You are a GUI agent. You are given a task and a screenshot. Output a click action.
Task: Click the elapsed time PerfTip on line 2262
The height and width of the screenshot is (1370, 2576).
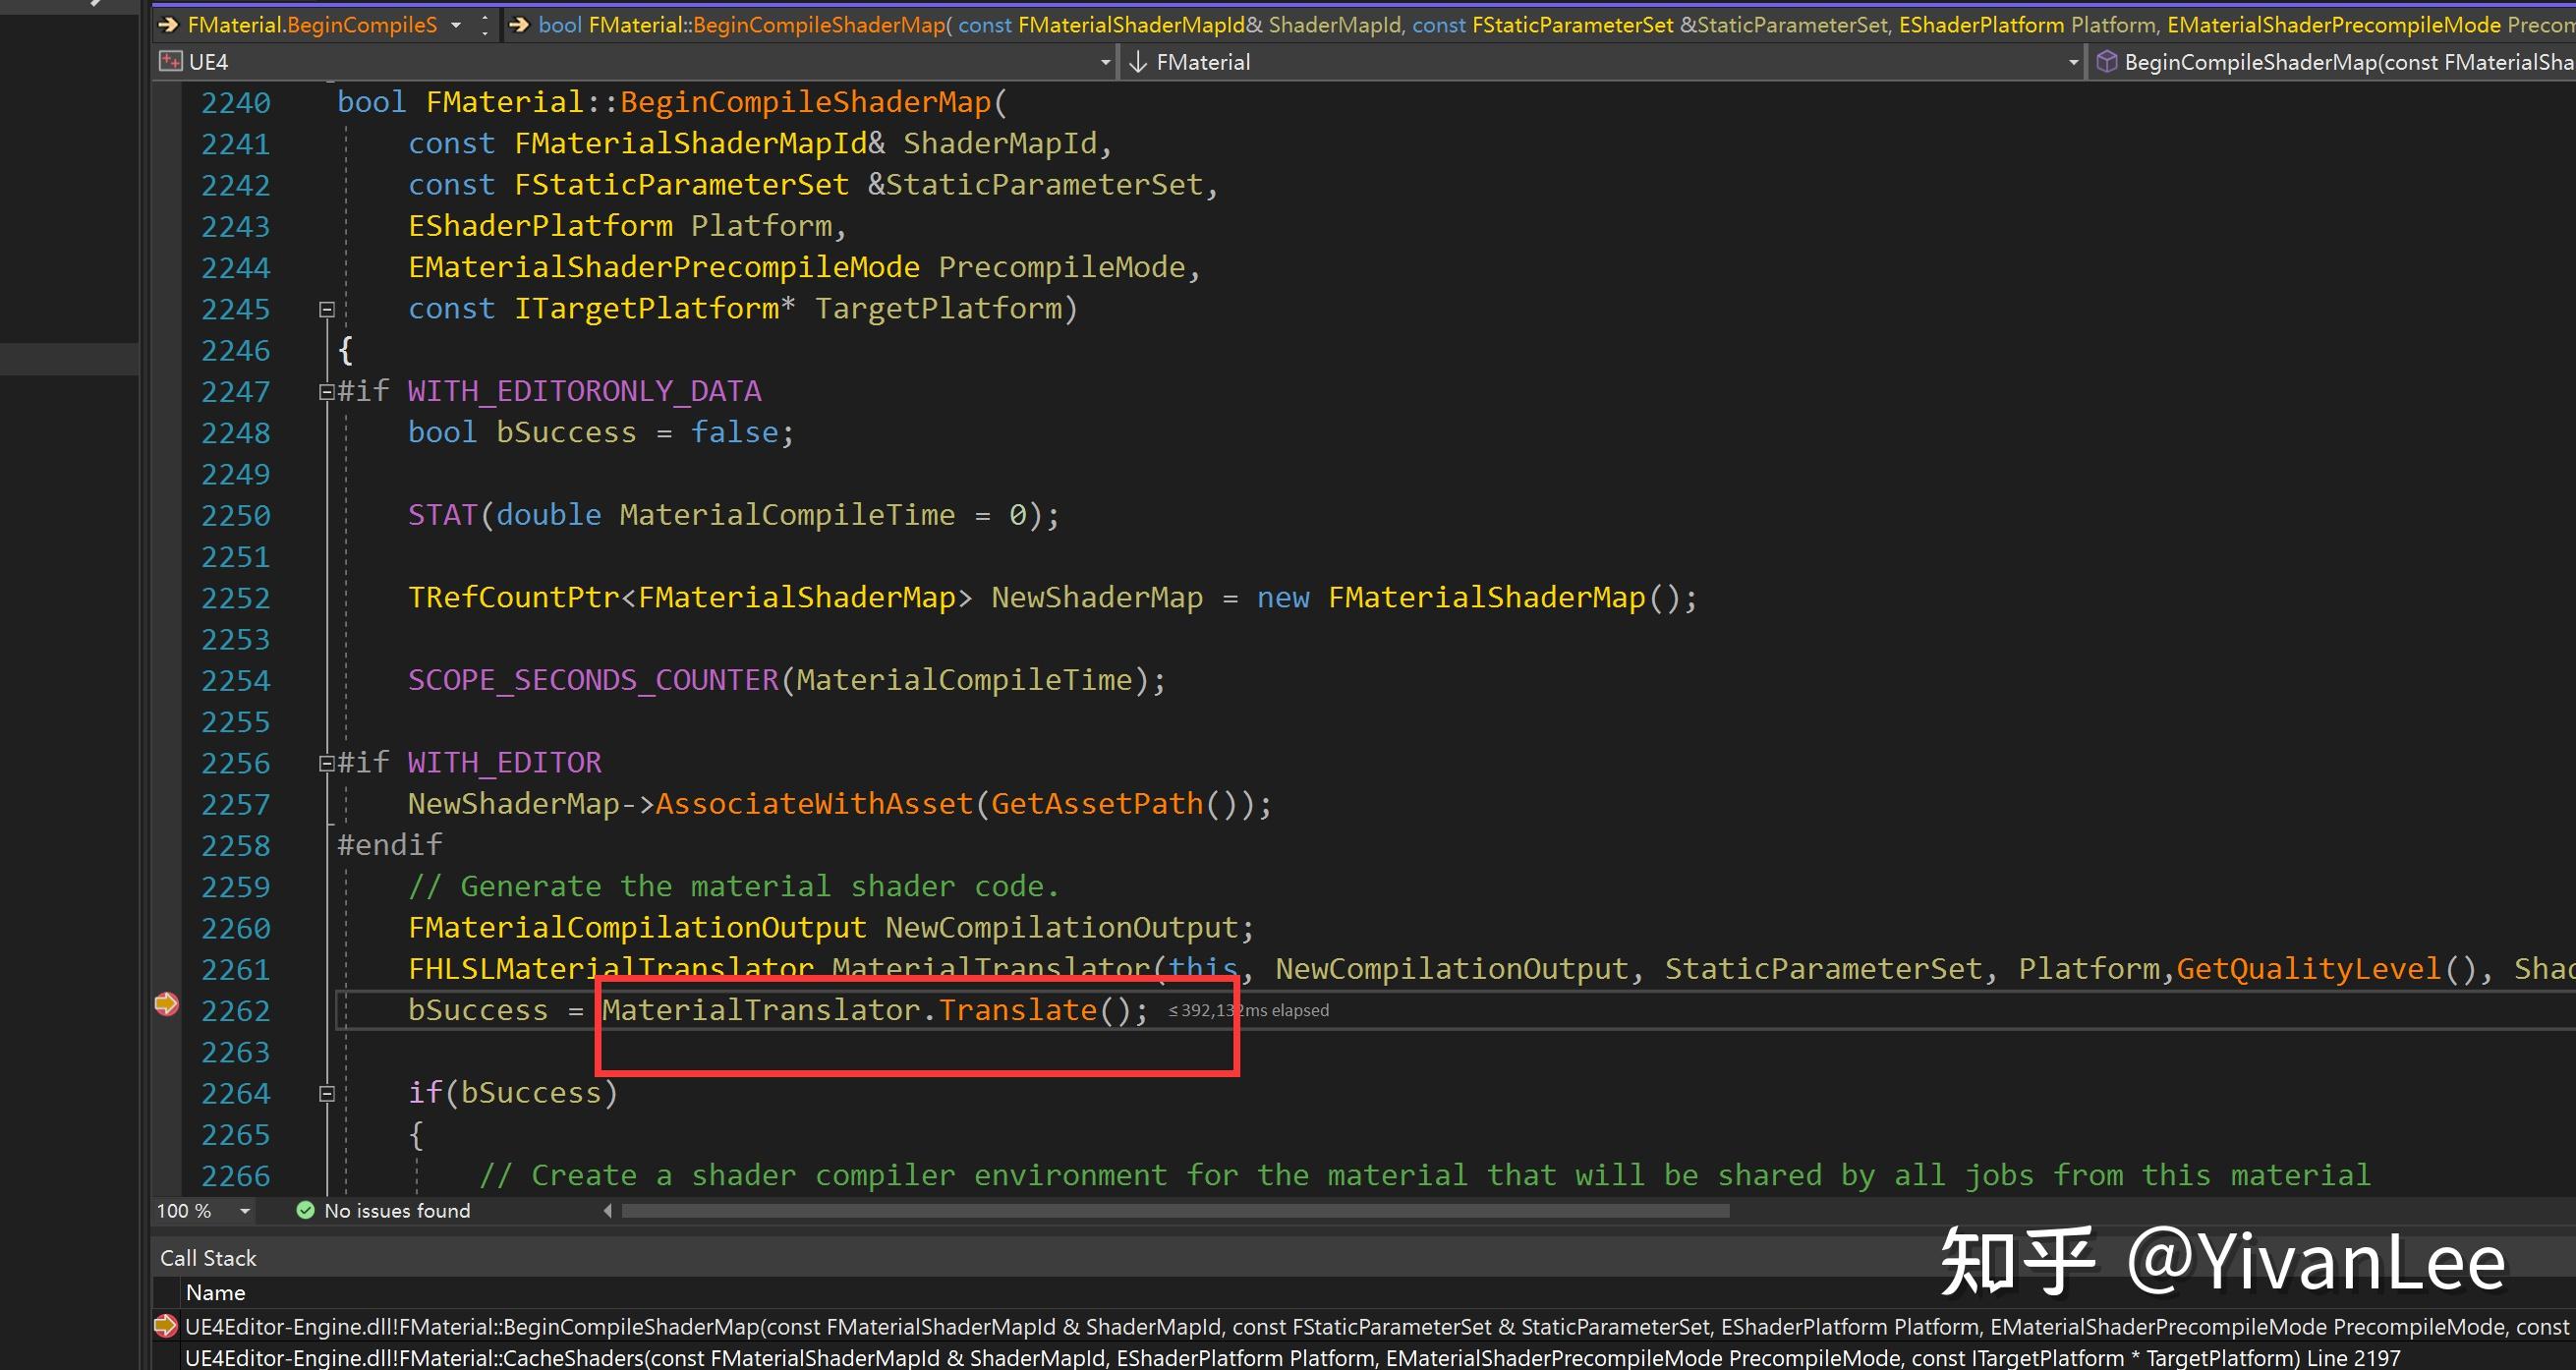pyautogui.click(x=1249, y=1010)
